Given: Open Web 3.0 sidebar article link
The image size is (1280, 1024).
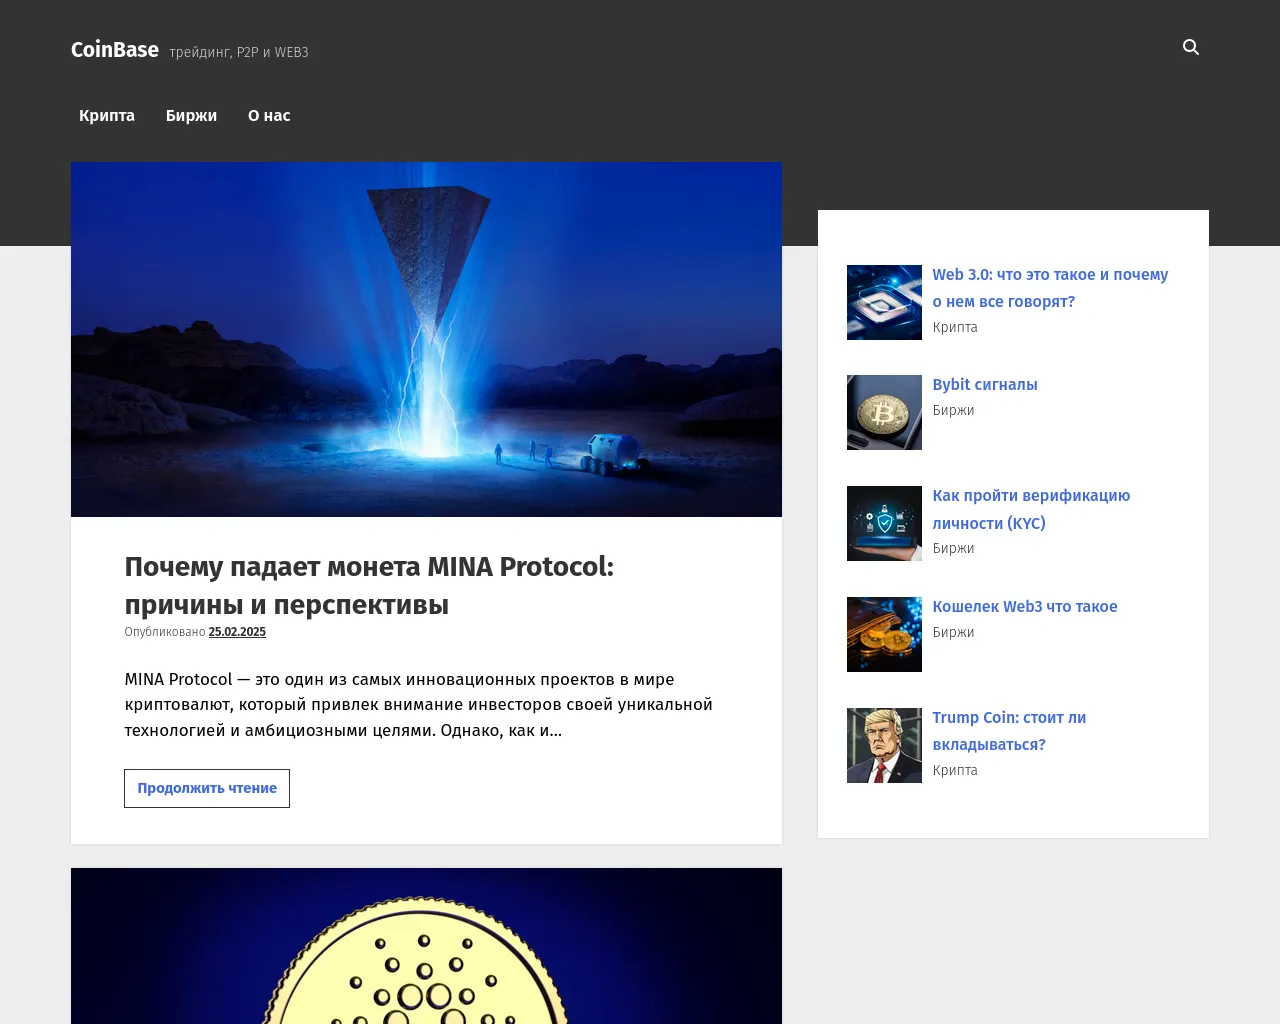Looking at the screenshot, I should pyautogui.click(x=1050, y=288).
